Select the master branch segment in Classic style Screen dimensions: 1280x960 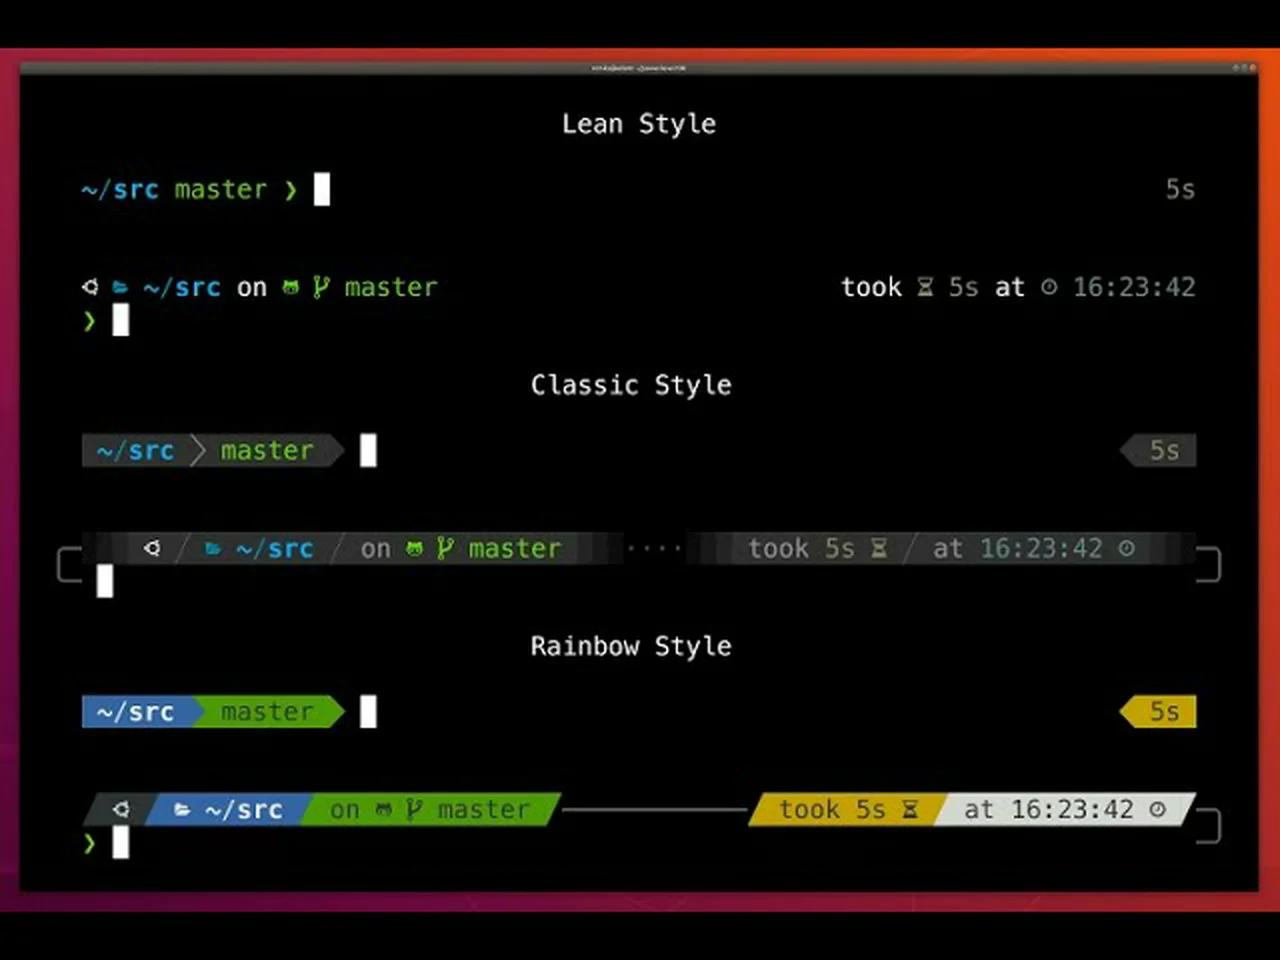pos(265,450)
